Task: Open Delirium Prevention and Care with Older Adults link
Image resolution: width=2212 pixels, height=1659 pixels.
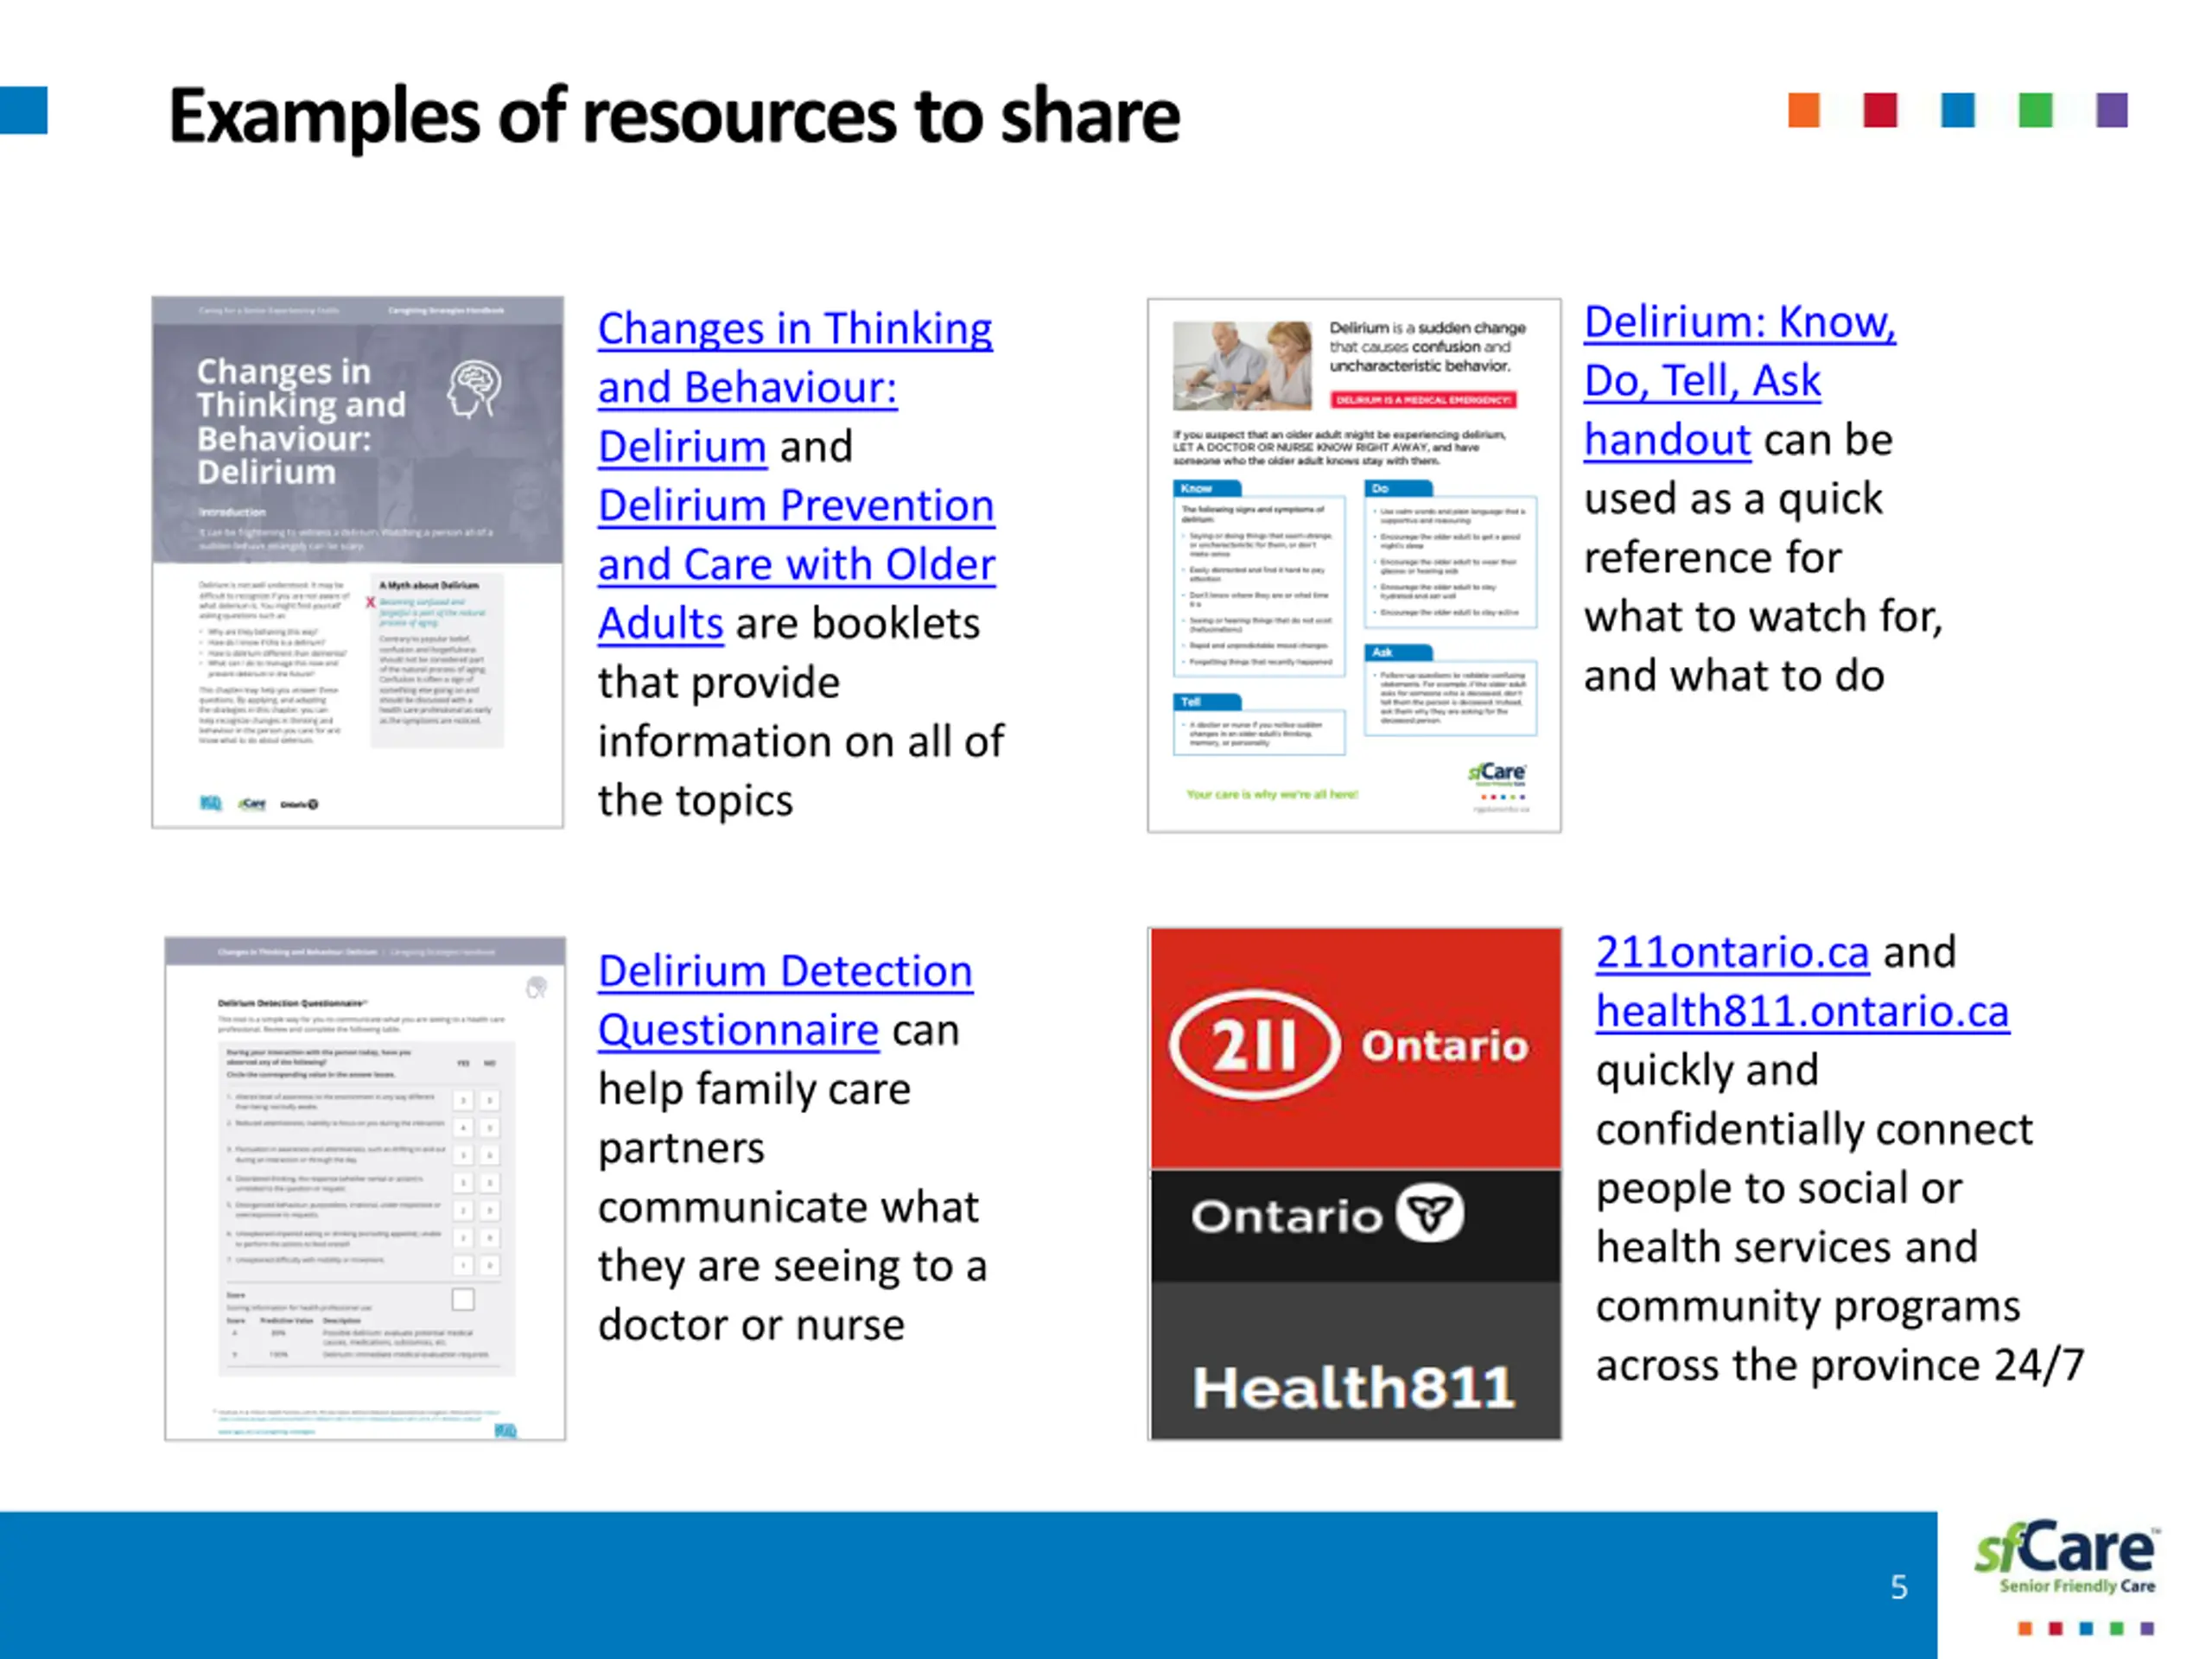Action: point(796,564)
